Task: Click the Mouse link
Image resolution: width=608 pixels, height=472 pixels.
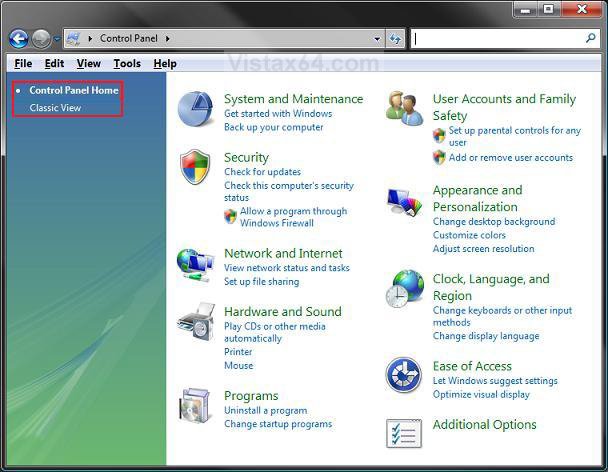Action: [x=238, y=365]
